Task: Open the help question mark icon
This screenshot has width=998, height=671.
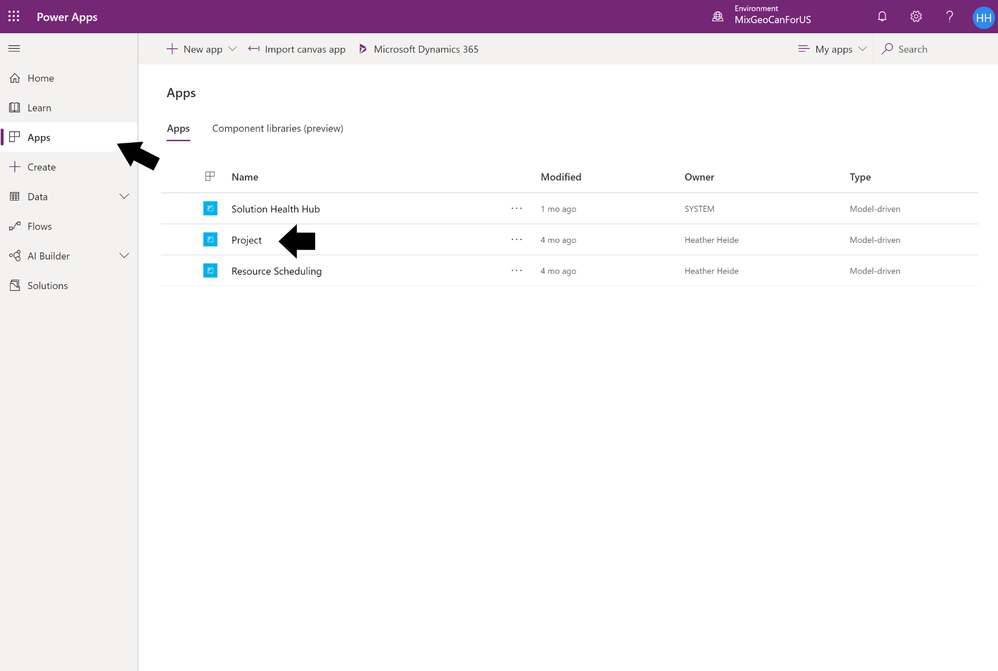Action: 950,17
